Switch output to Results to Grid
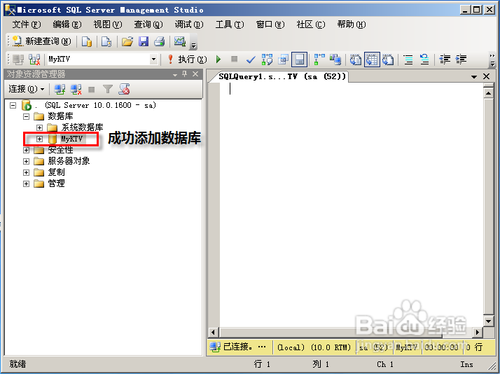This screenshot has width=500, height=374. [372, 60]
